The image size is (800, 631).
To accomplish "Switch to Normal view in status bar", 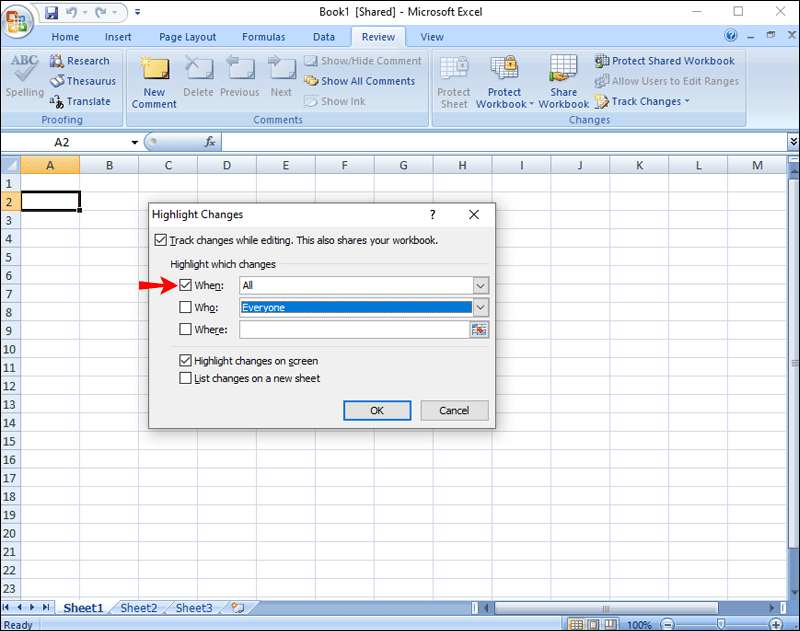I will point(577,624).
